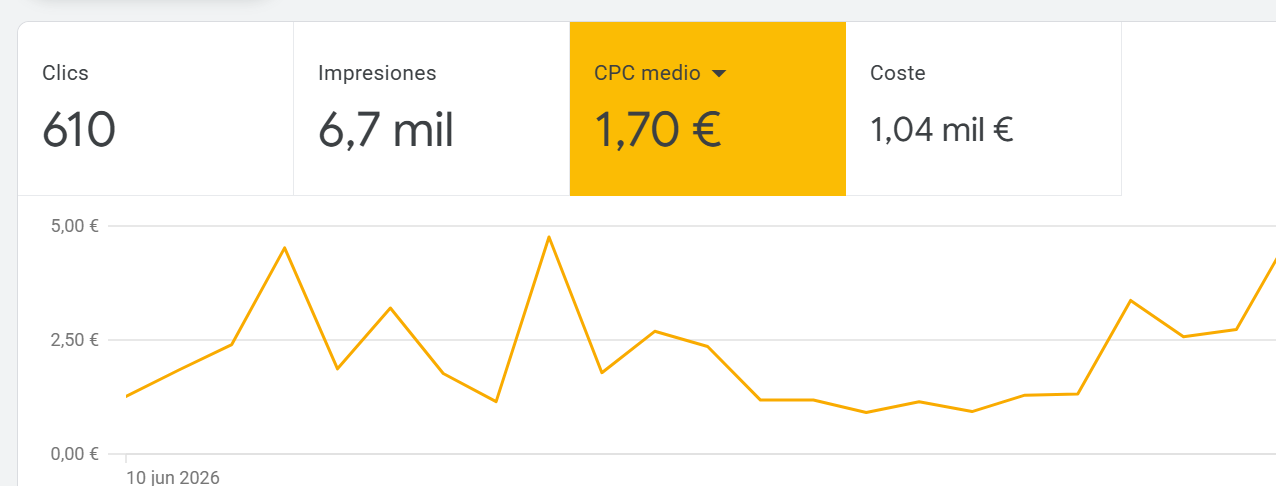1276x486 pixels.
Task: Select the Impresiones metric card label
Action: tap(377, 73)
